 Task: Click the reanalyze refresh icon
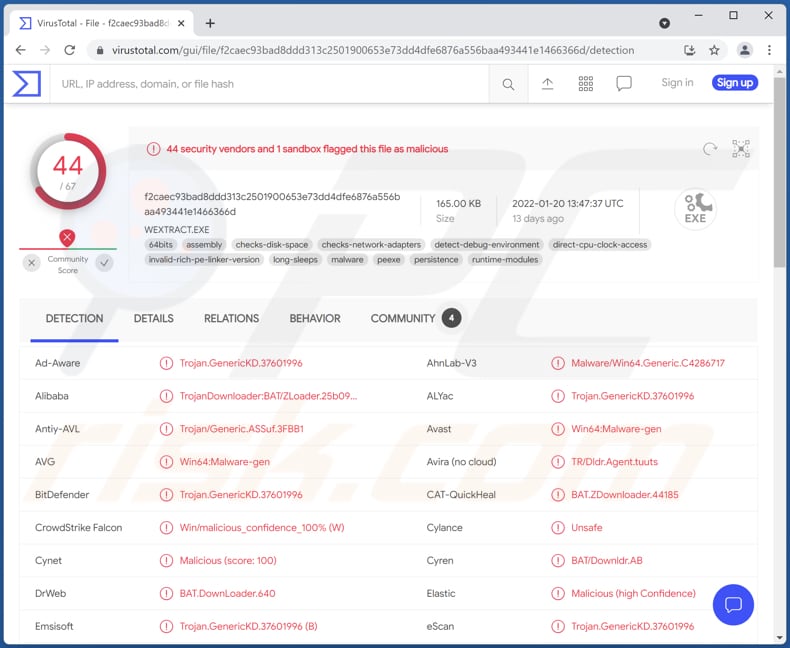[x=710, y=149]
